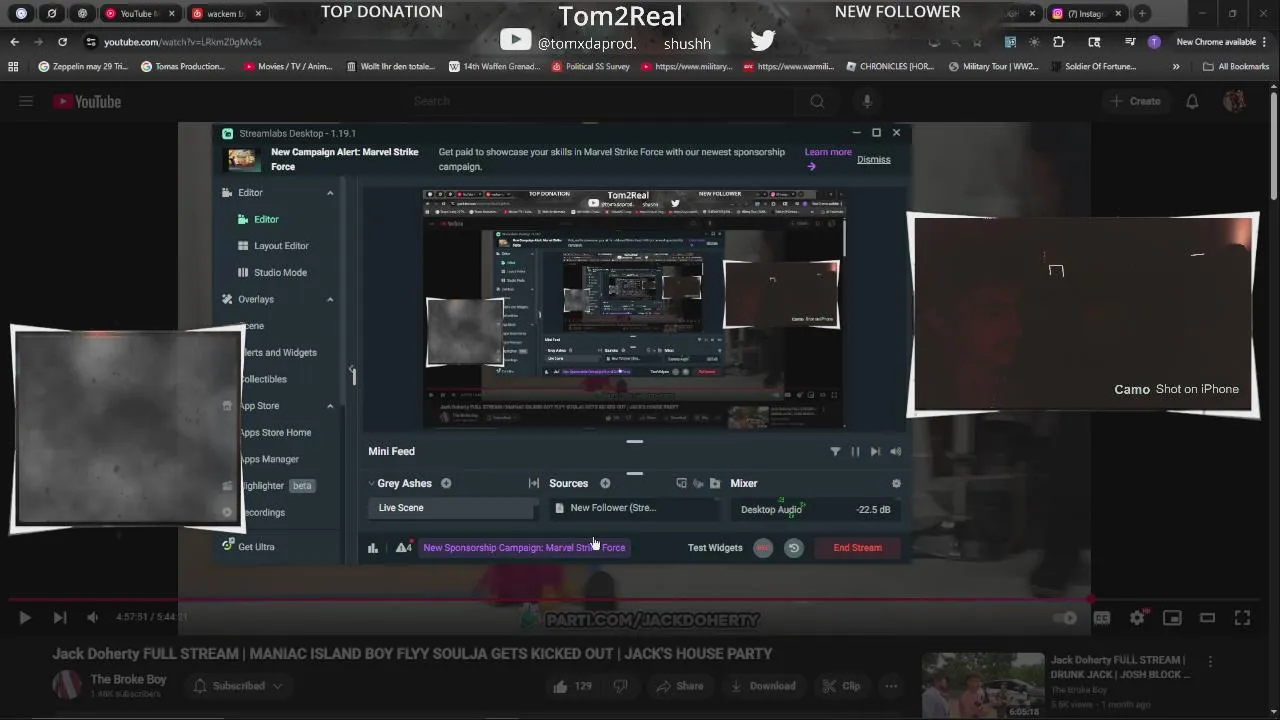Collapse the App Store section in sidebar
1280x720 pixels.
tap(330, 406)
